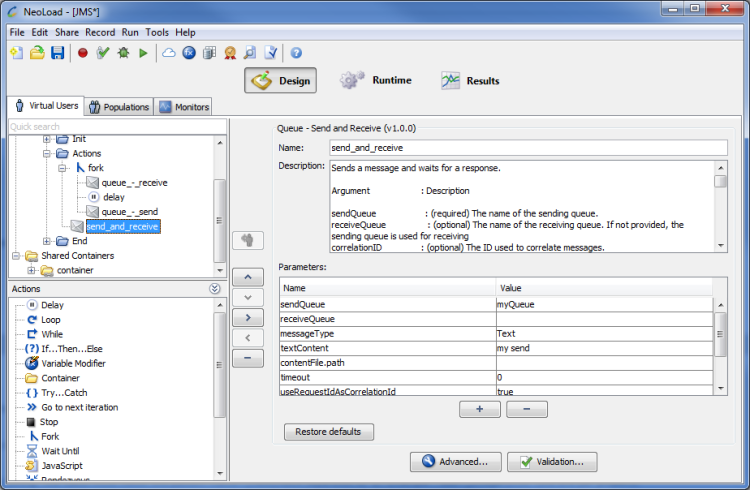Open the fx variables icon
Screen dimensions: 750x490
tap(189, 52)
